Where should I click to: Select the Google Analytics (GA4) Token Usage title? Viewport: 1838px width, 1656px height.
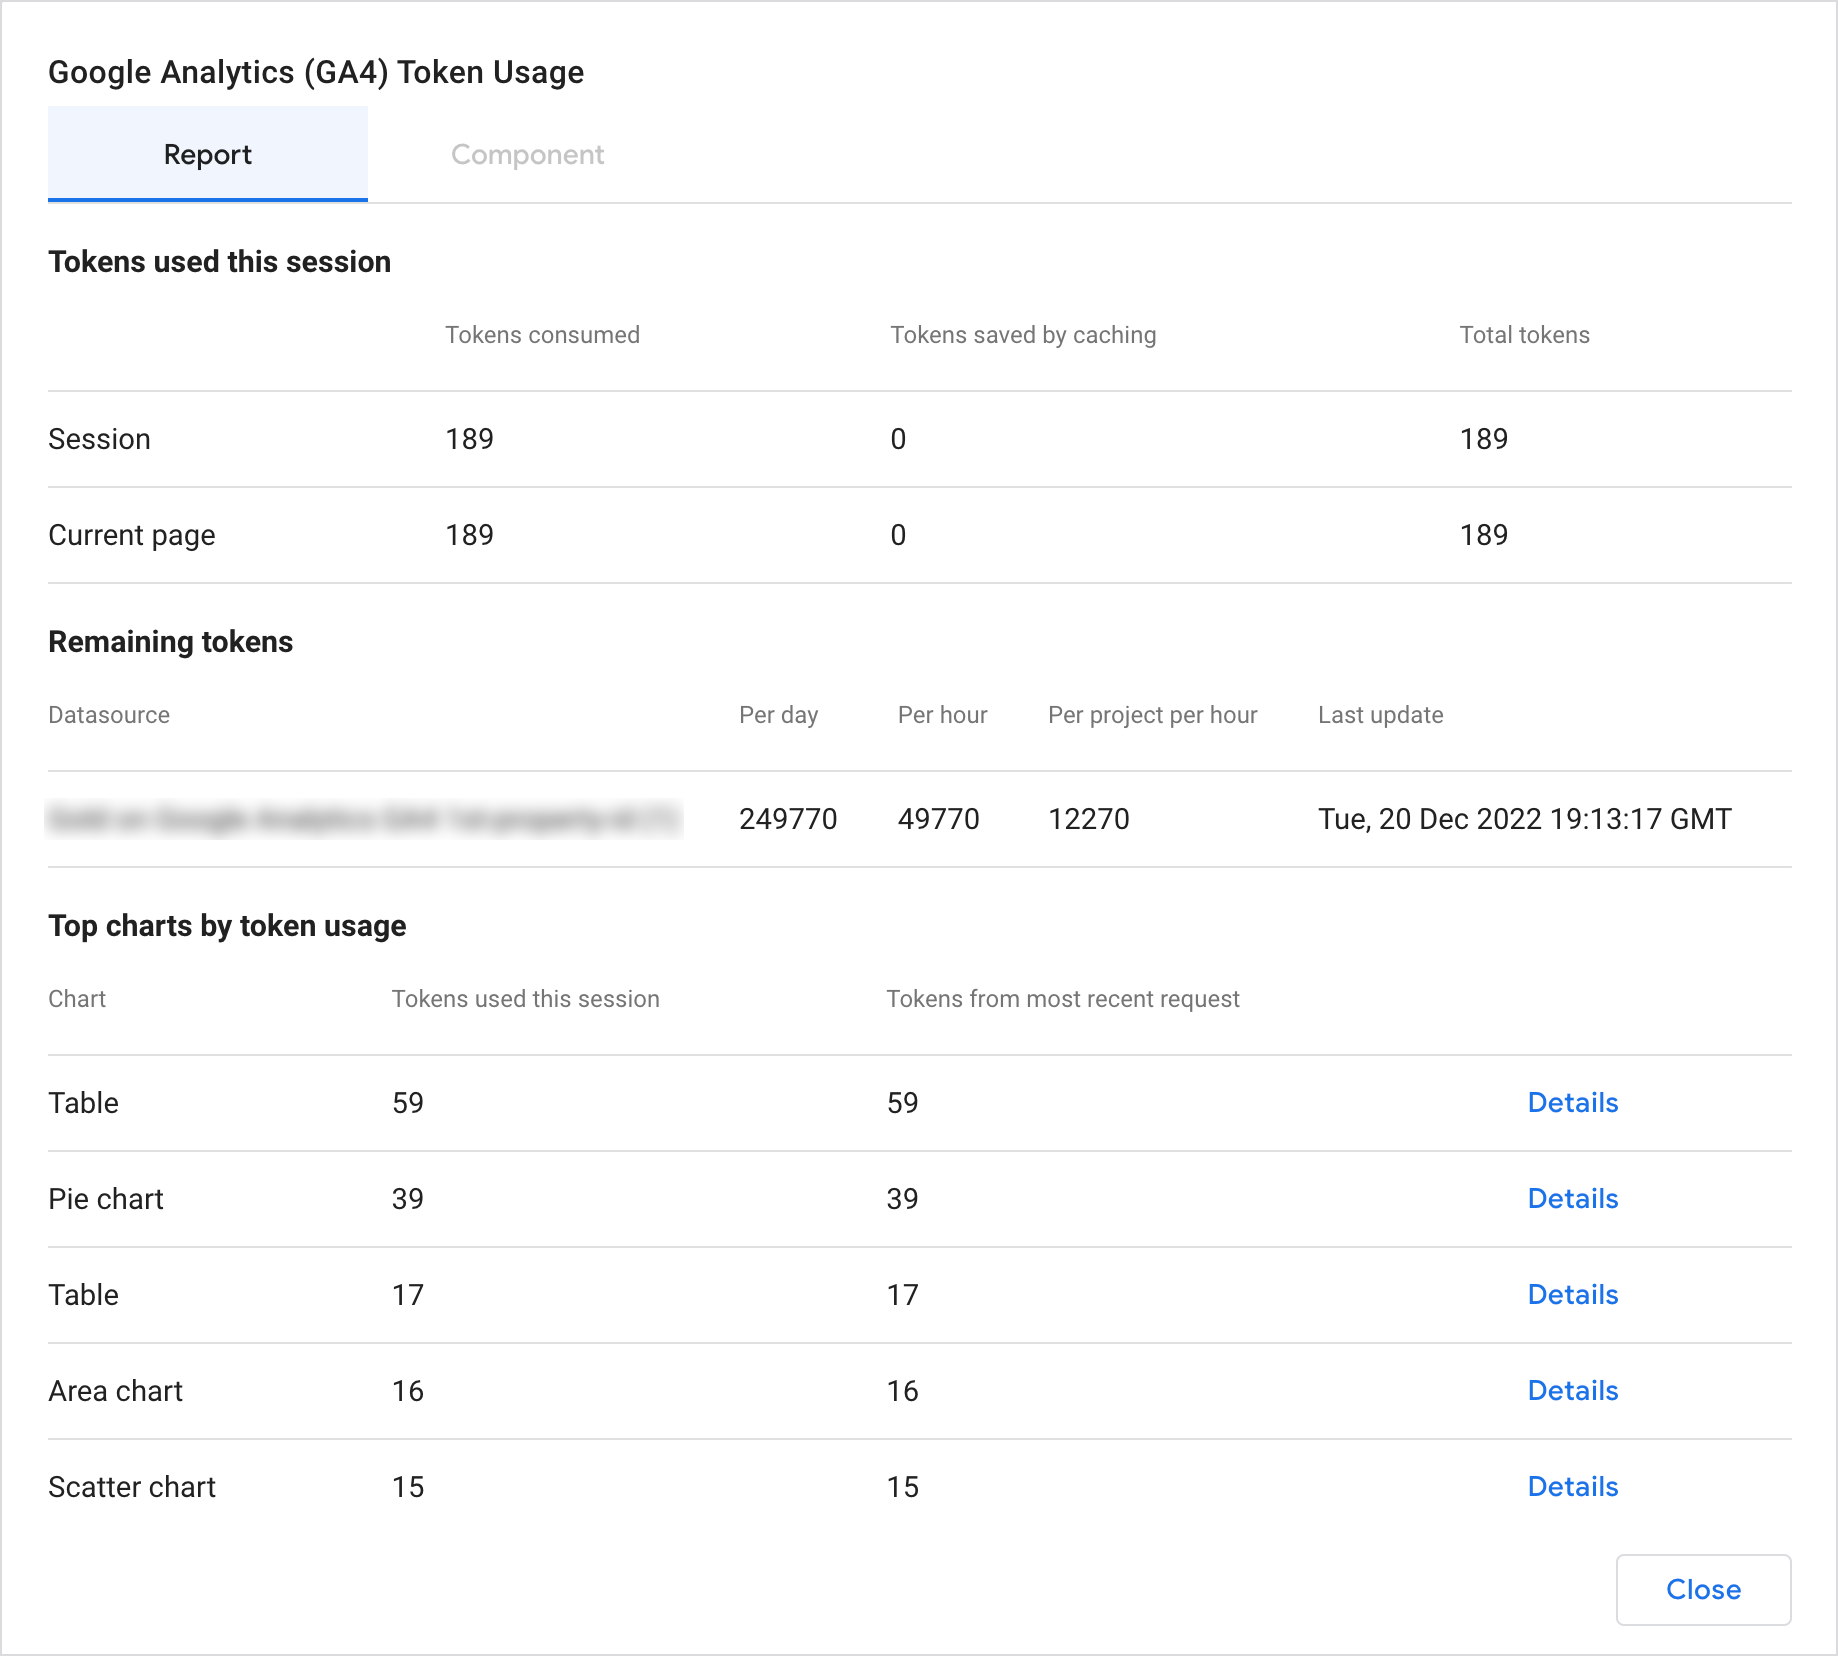[316, 71]
